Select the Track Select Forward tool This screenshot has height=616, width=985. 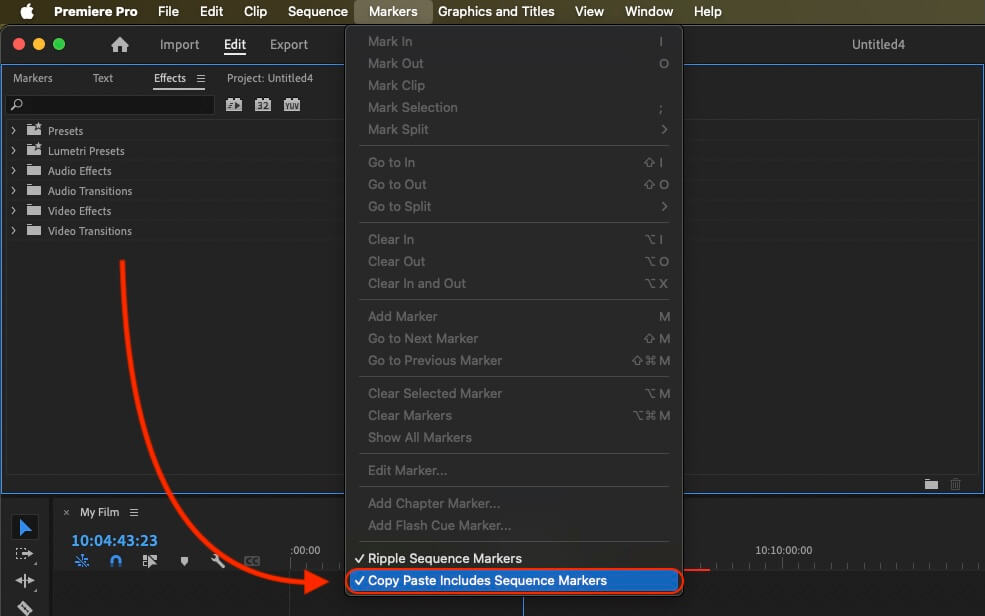click(24, 554)
